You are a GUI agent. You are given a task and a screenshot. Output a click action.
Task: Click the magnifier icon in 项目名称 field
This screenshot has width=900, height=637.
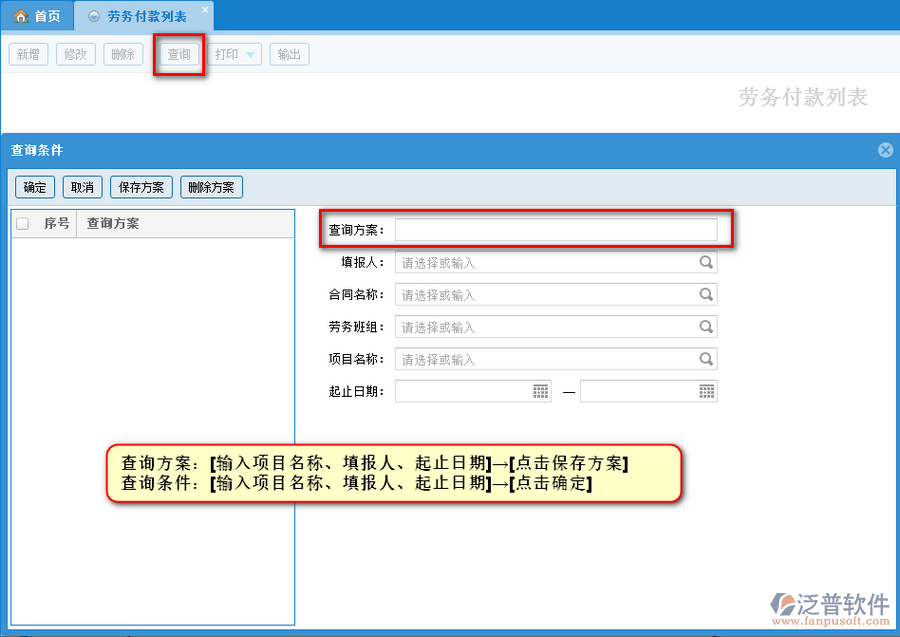pos(706,359)
